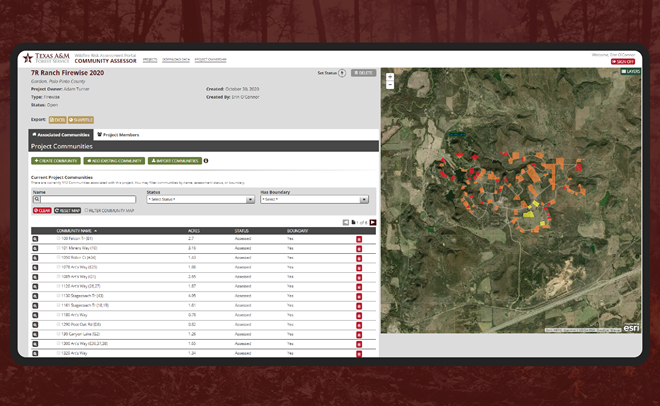
Task: Check the 101 Miners Way row checkbox
Action: pos(59,248)
